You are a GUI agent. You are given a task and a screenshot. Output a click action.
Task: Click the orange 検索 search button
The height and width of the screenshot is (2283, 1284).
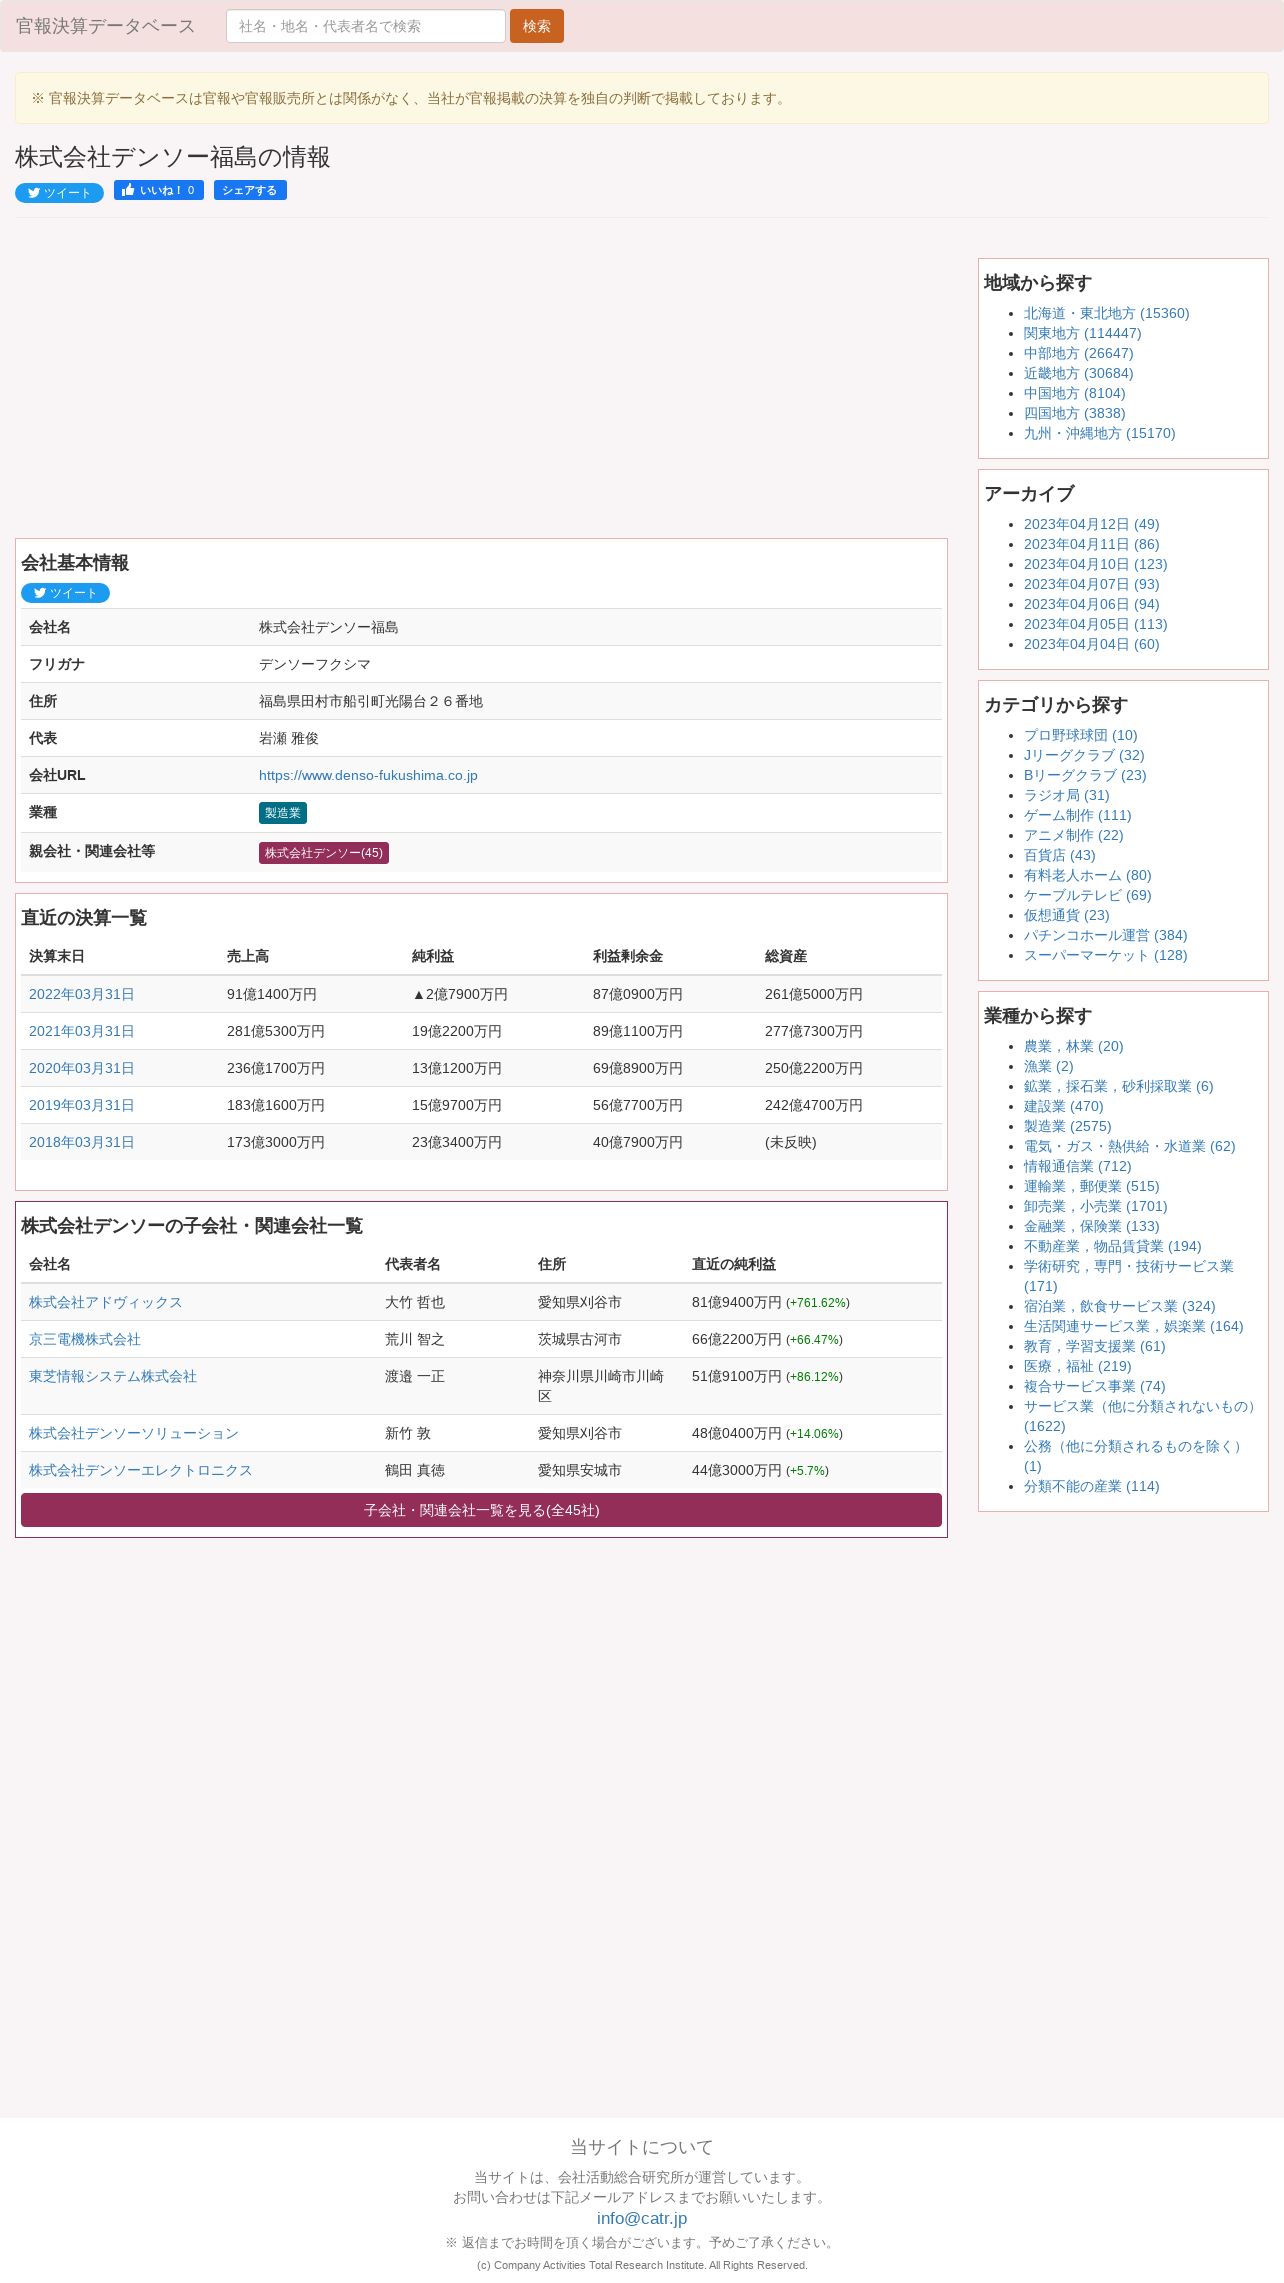537,26
